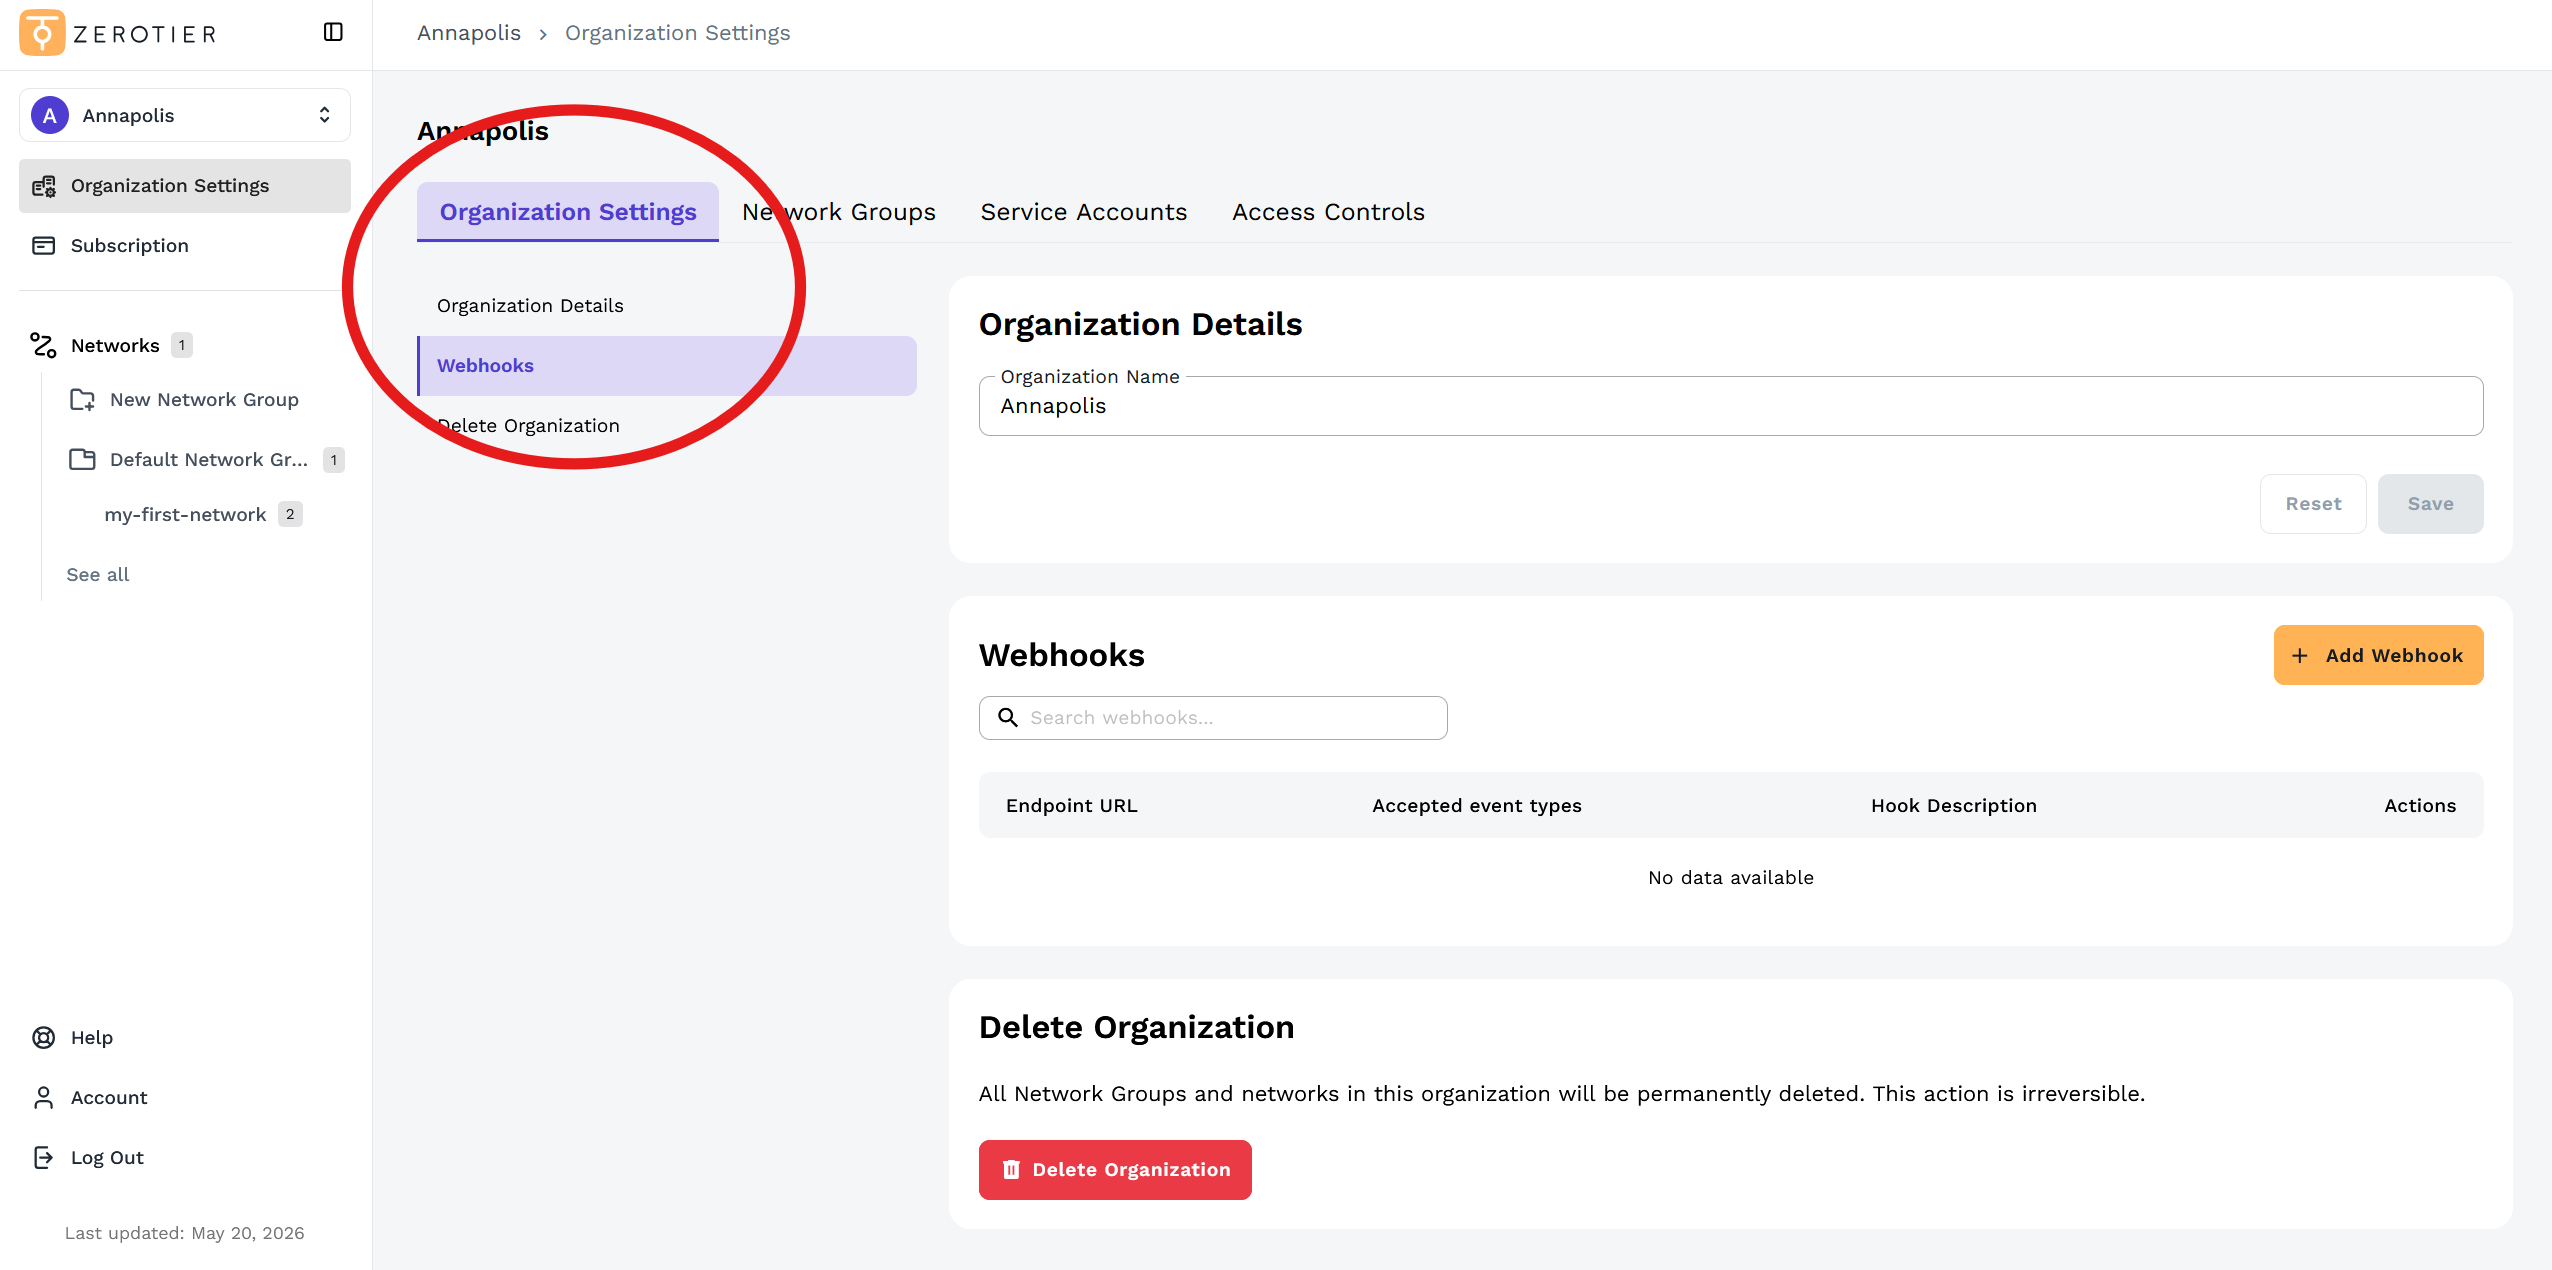The width and height of the screenshot is (2552, 1270).
Task: Jump to Delete Organization section link
Action: pyautogui.click(x=667, y=426)
